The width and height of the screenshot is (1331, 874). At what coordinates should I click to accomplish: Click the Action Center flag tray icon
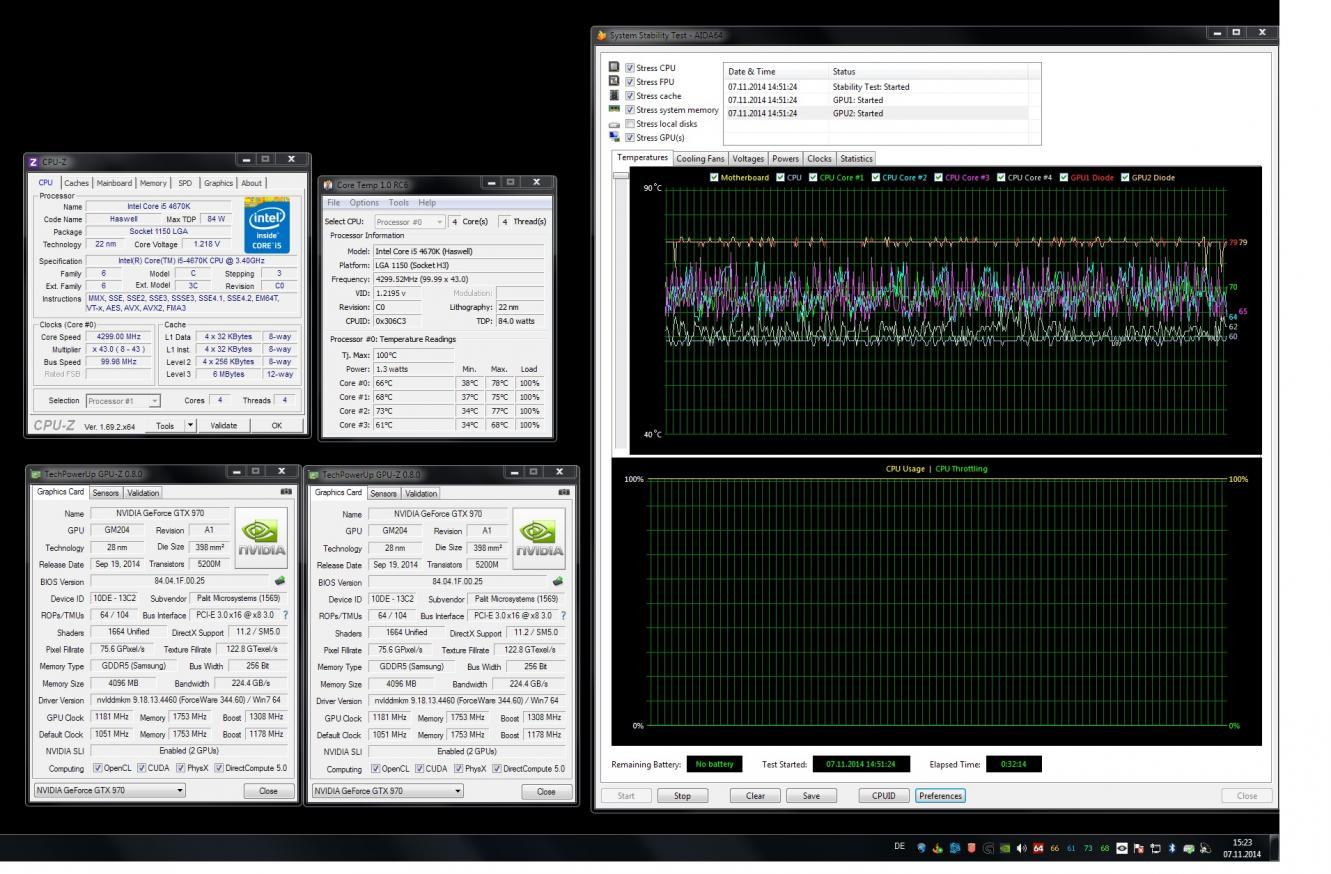1137,848
